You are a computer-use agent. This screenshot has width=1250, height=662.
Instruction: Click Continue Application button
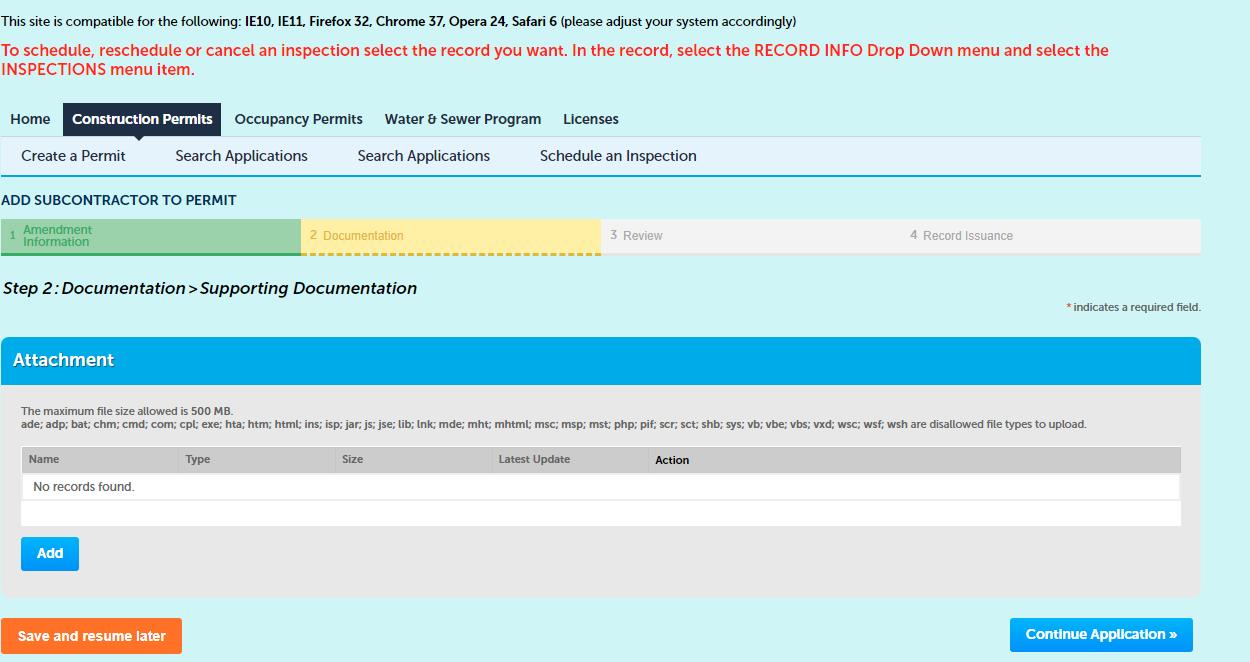1101,635
